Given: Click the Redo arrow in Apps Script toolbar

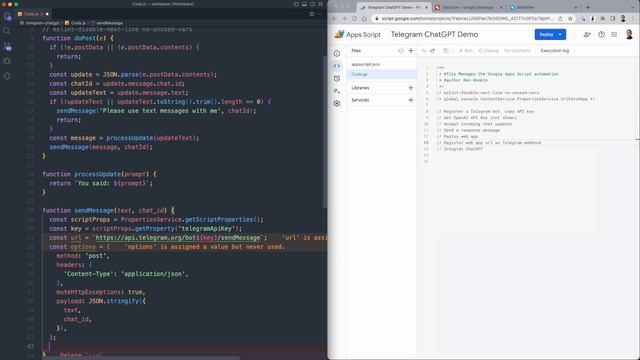Looking at the screenshot, I should 433,51.
